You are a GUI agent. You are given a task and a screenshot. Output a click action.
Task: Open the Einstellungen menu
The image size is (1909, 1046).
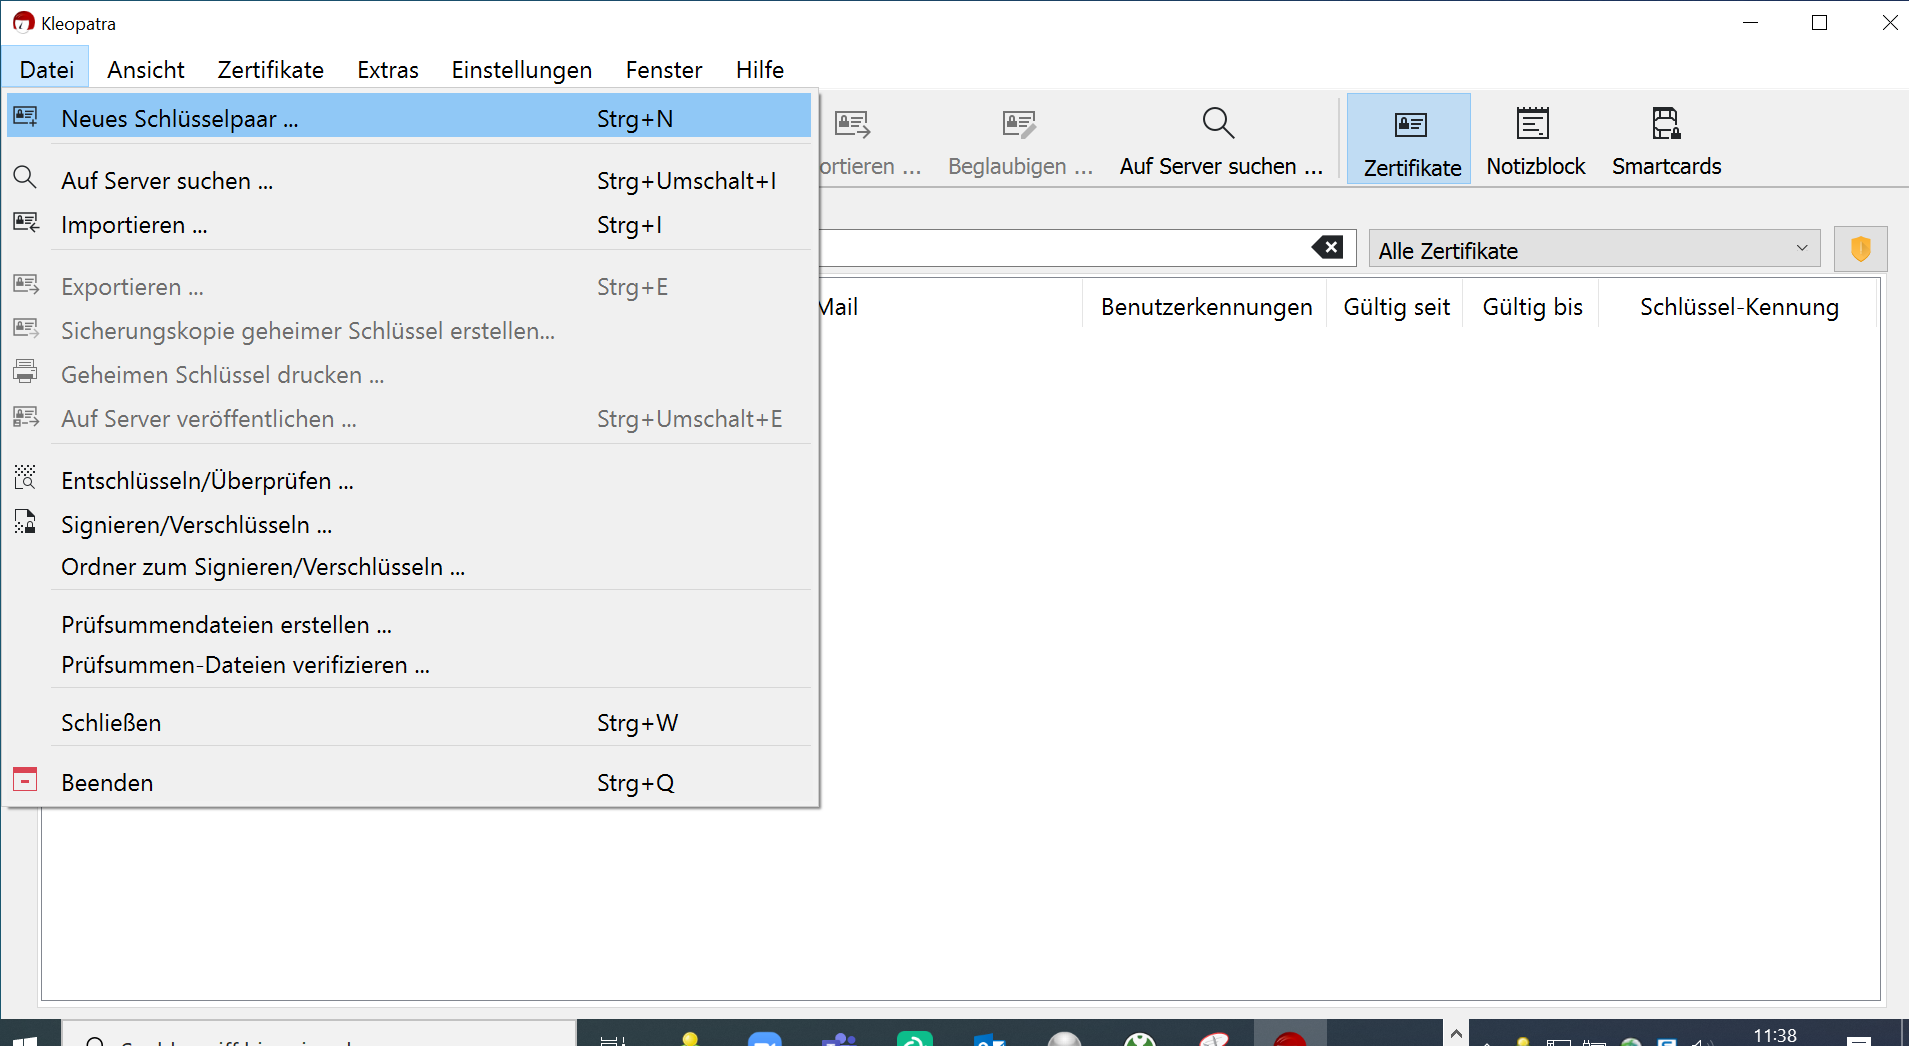pos(521,70)
